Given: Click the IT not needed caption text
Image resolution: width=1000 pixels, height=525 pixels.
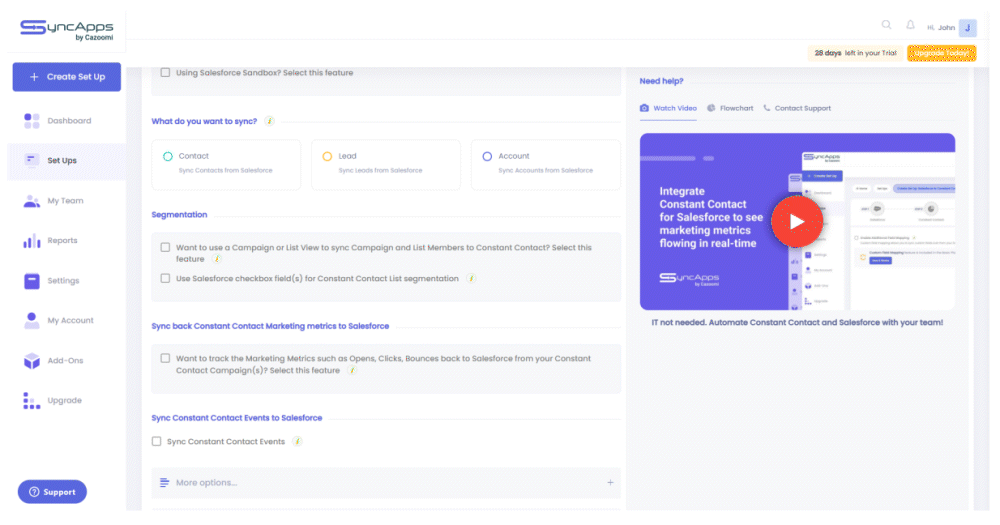Looking at the screenshot, I should point(797,323).
